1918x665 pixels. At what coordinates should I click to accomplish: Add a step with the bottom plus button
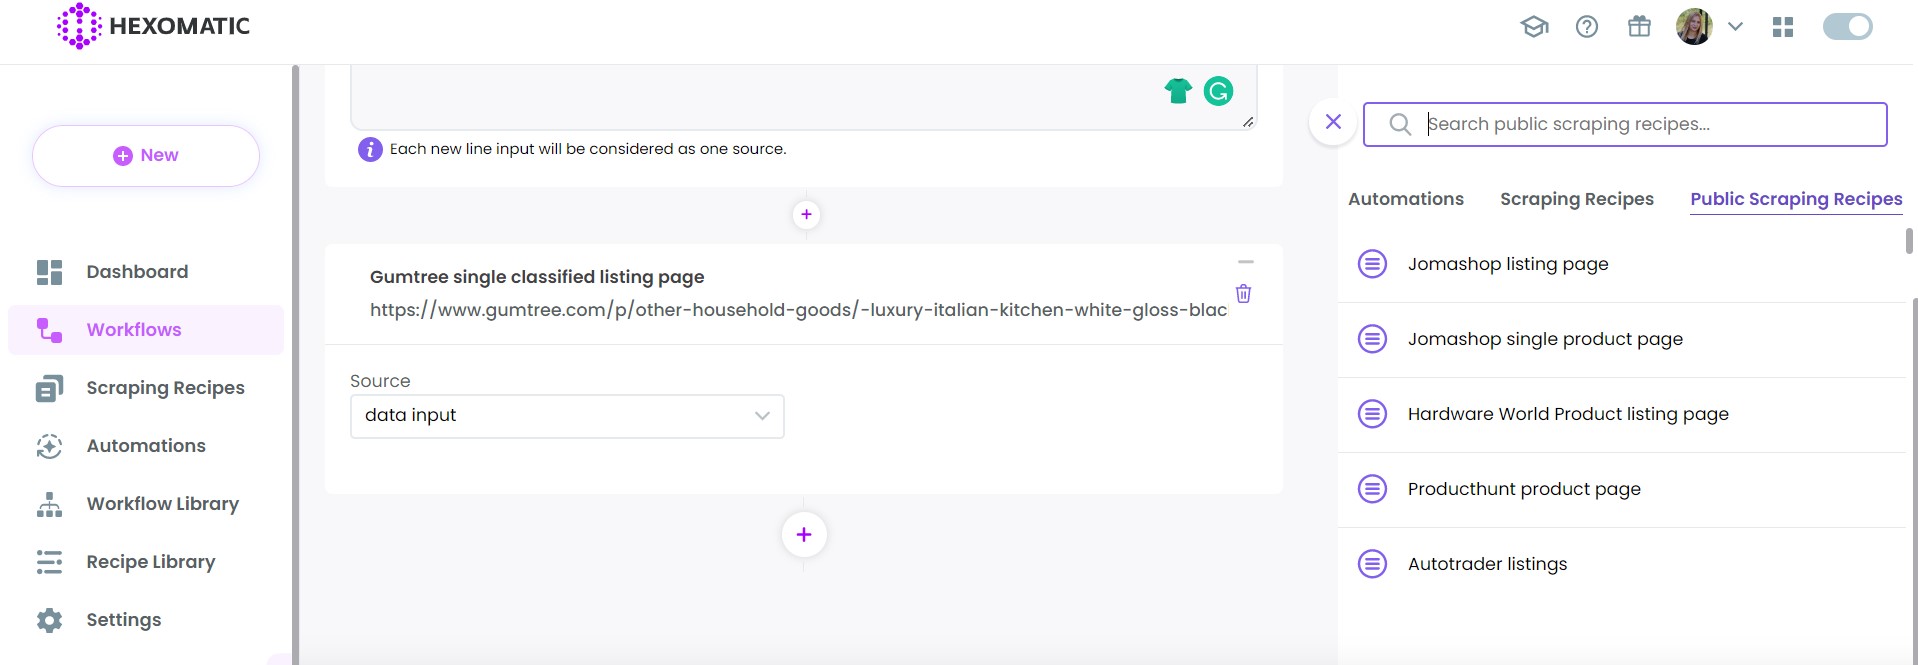(804, 535)
